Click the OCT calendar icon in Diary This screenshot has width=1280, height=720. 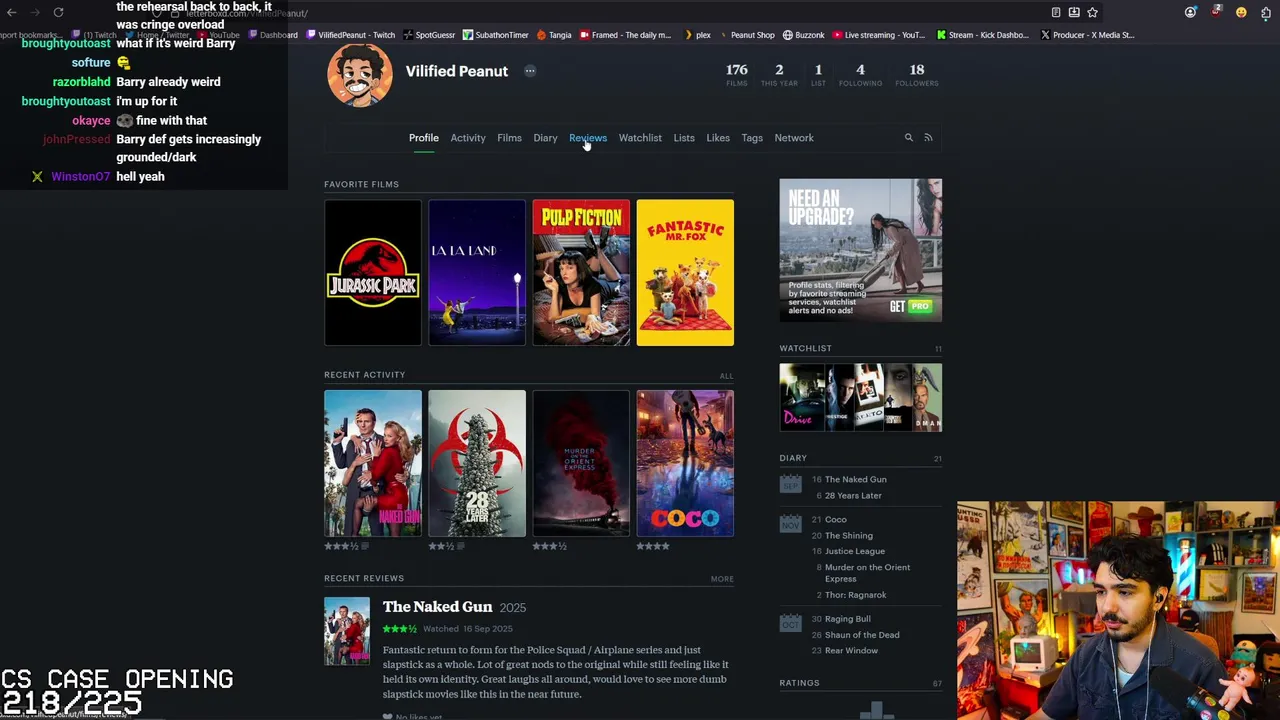(x=790, y=624)
